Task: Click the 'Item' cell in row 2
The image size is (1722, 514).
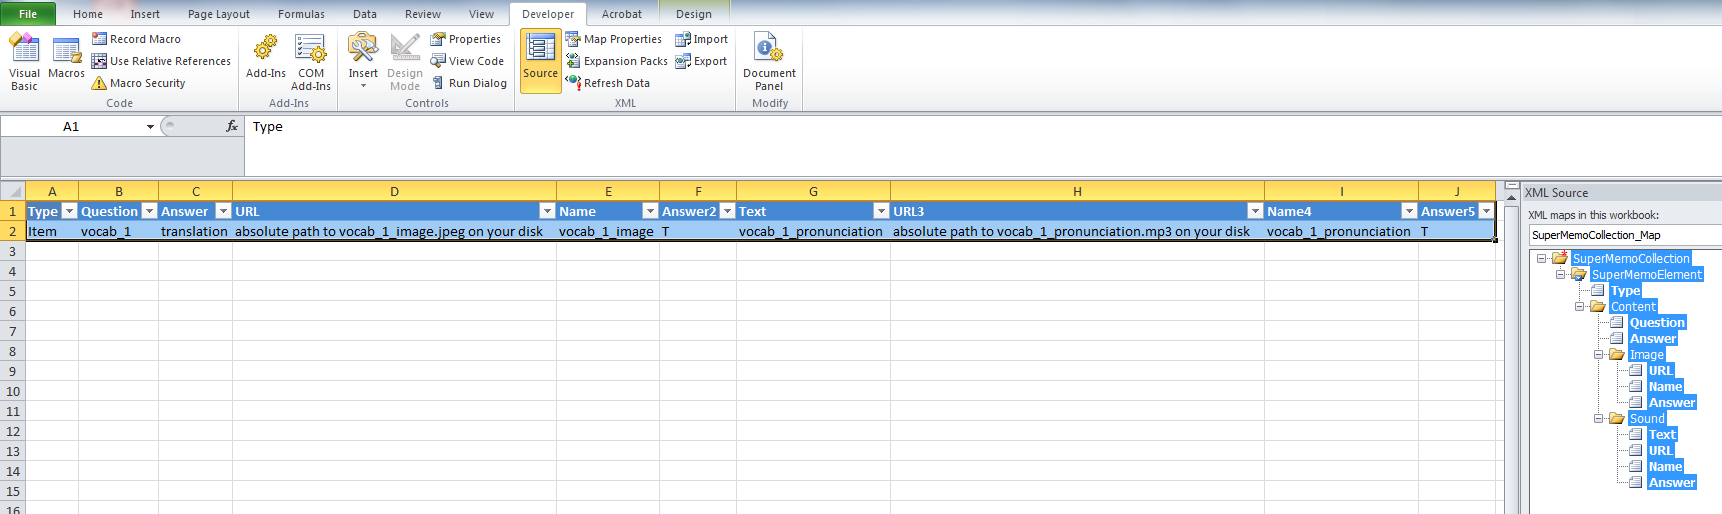Action: (52, 231)
